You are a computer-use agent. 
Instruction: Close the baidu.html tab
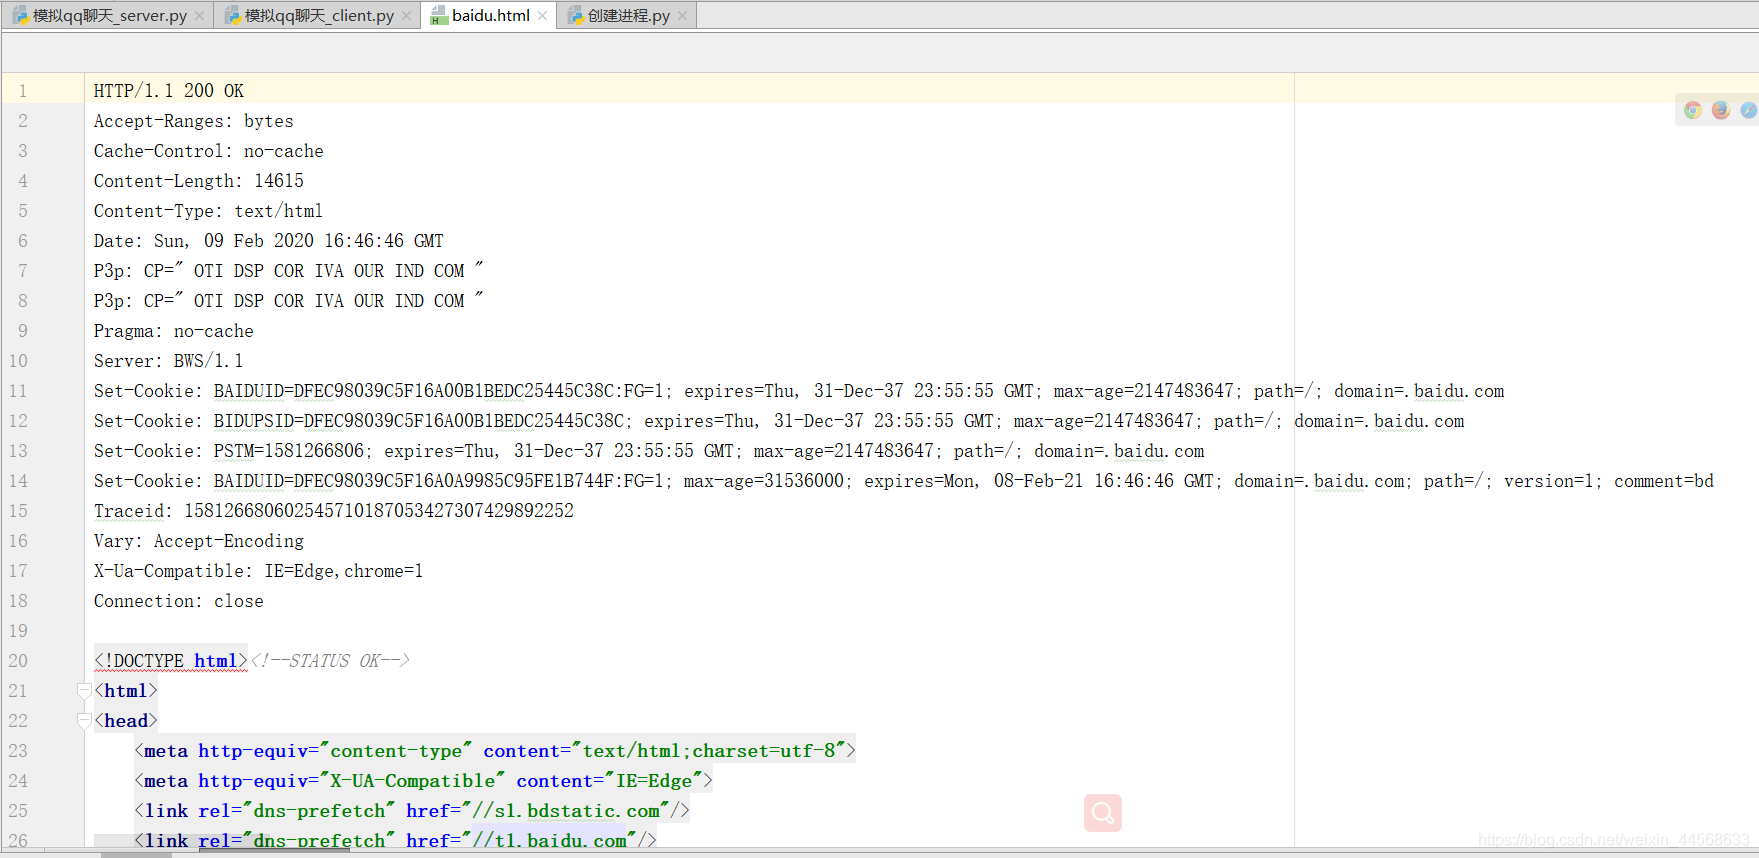(542, 16)
